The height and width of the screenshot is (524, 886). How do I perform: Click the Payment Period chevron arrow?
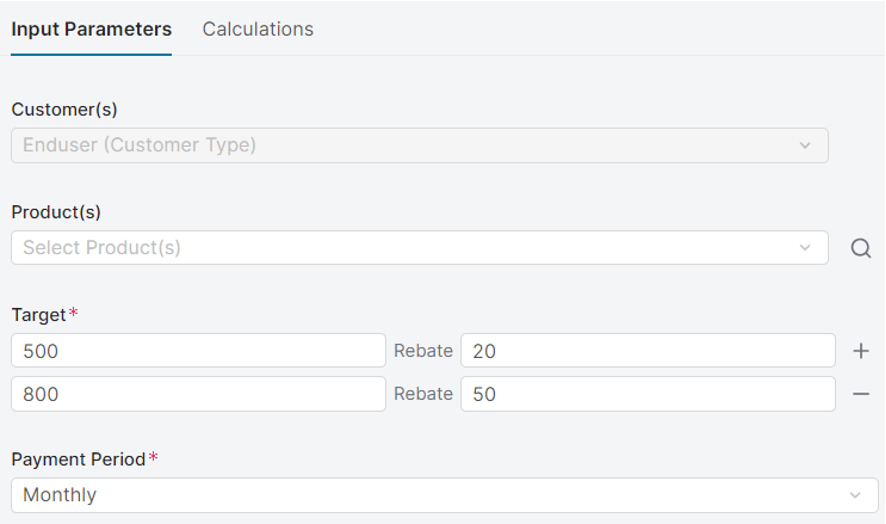855,495
